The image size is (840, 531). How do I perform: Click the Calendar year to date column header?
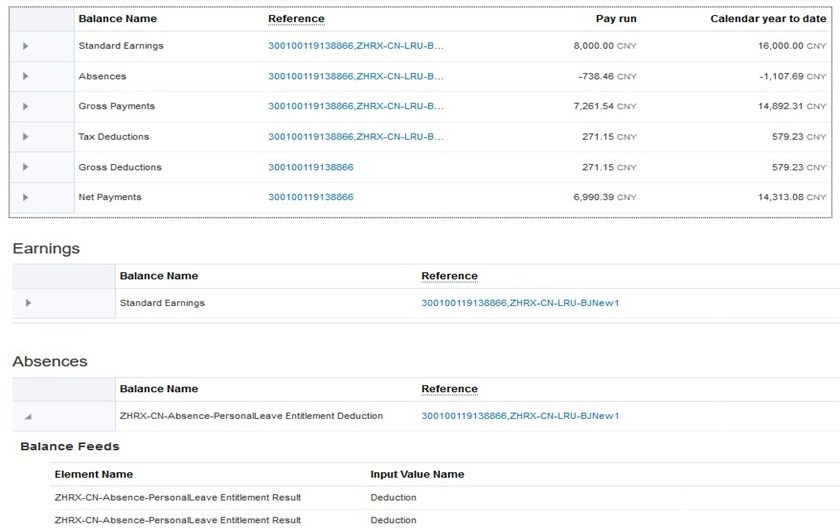coord(768,19)
